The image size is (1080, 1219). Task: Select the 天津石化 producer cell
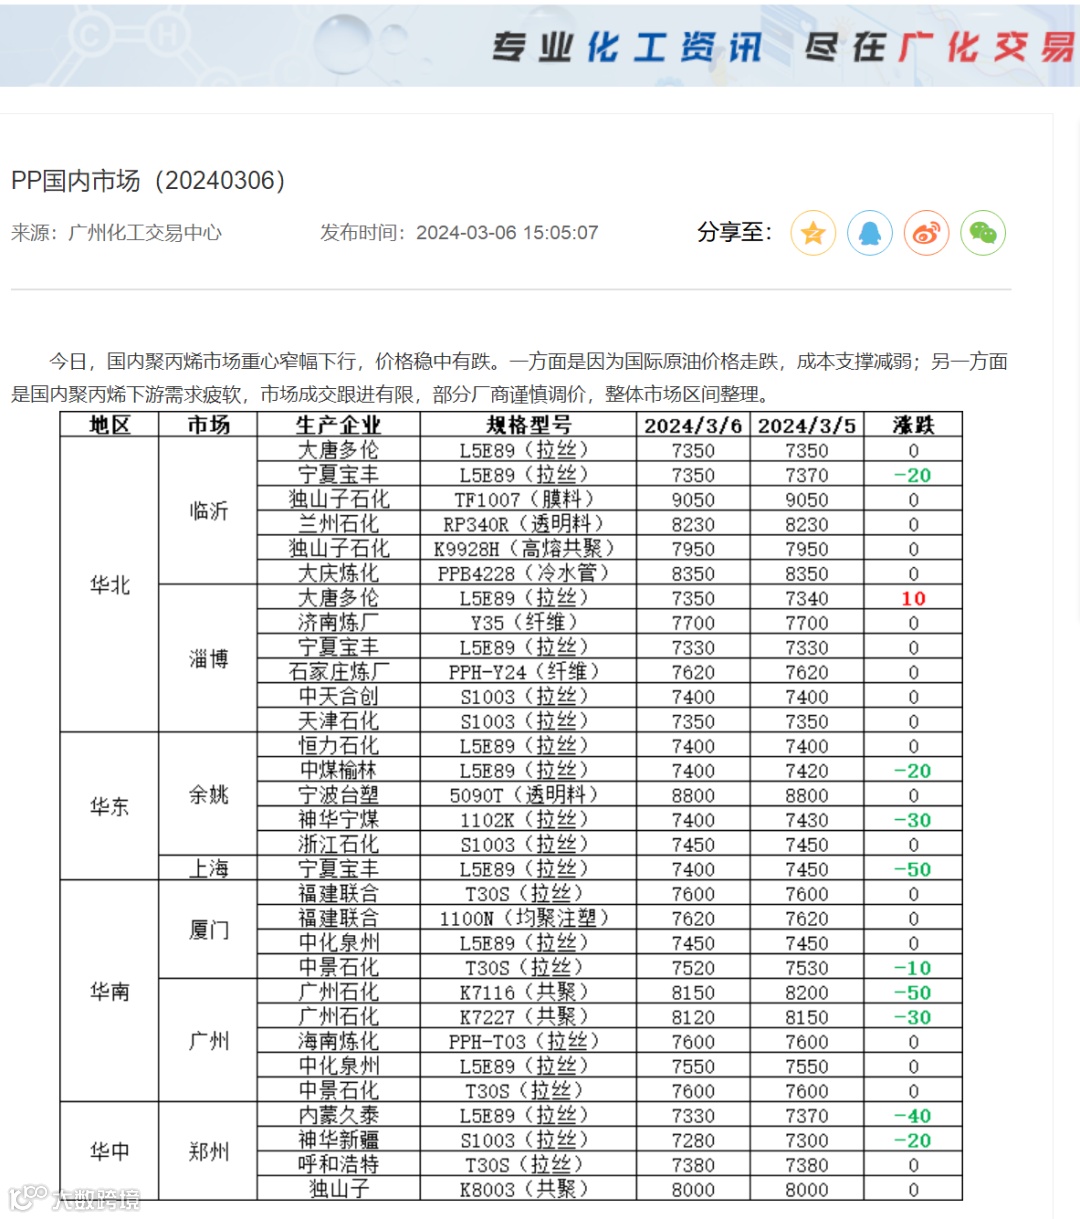339,721
